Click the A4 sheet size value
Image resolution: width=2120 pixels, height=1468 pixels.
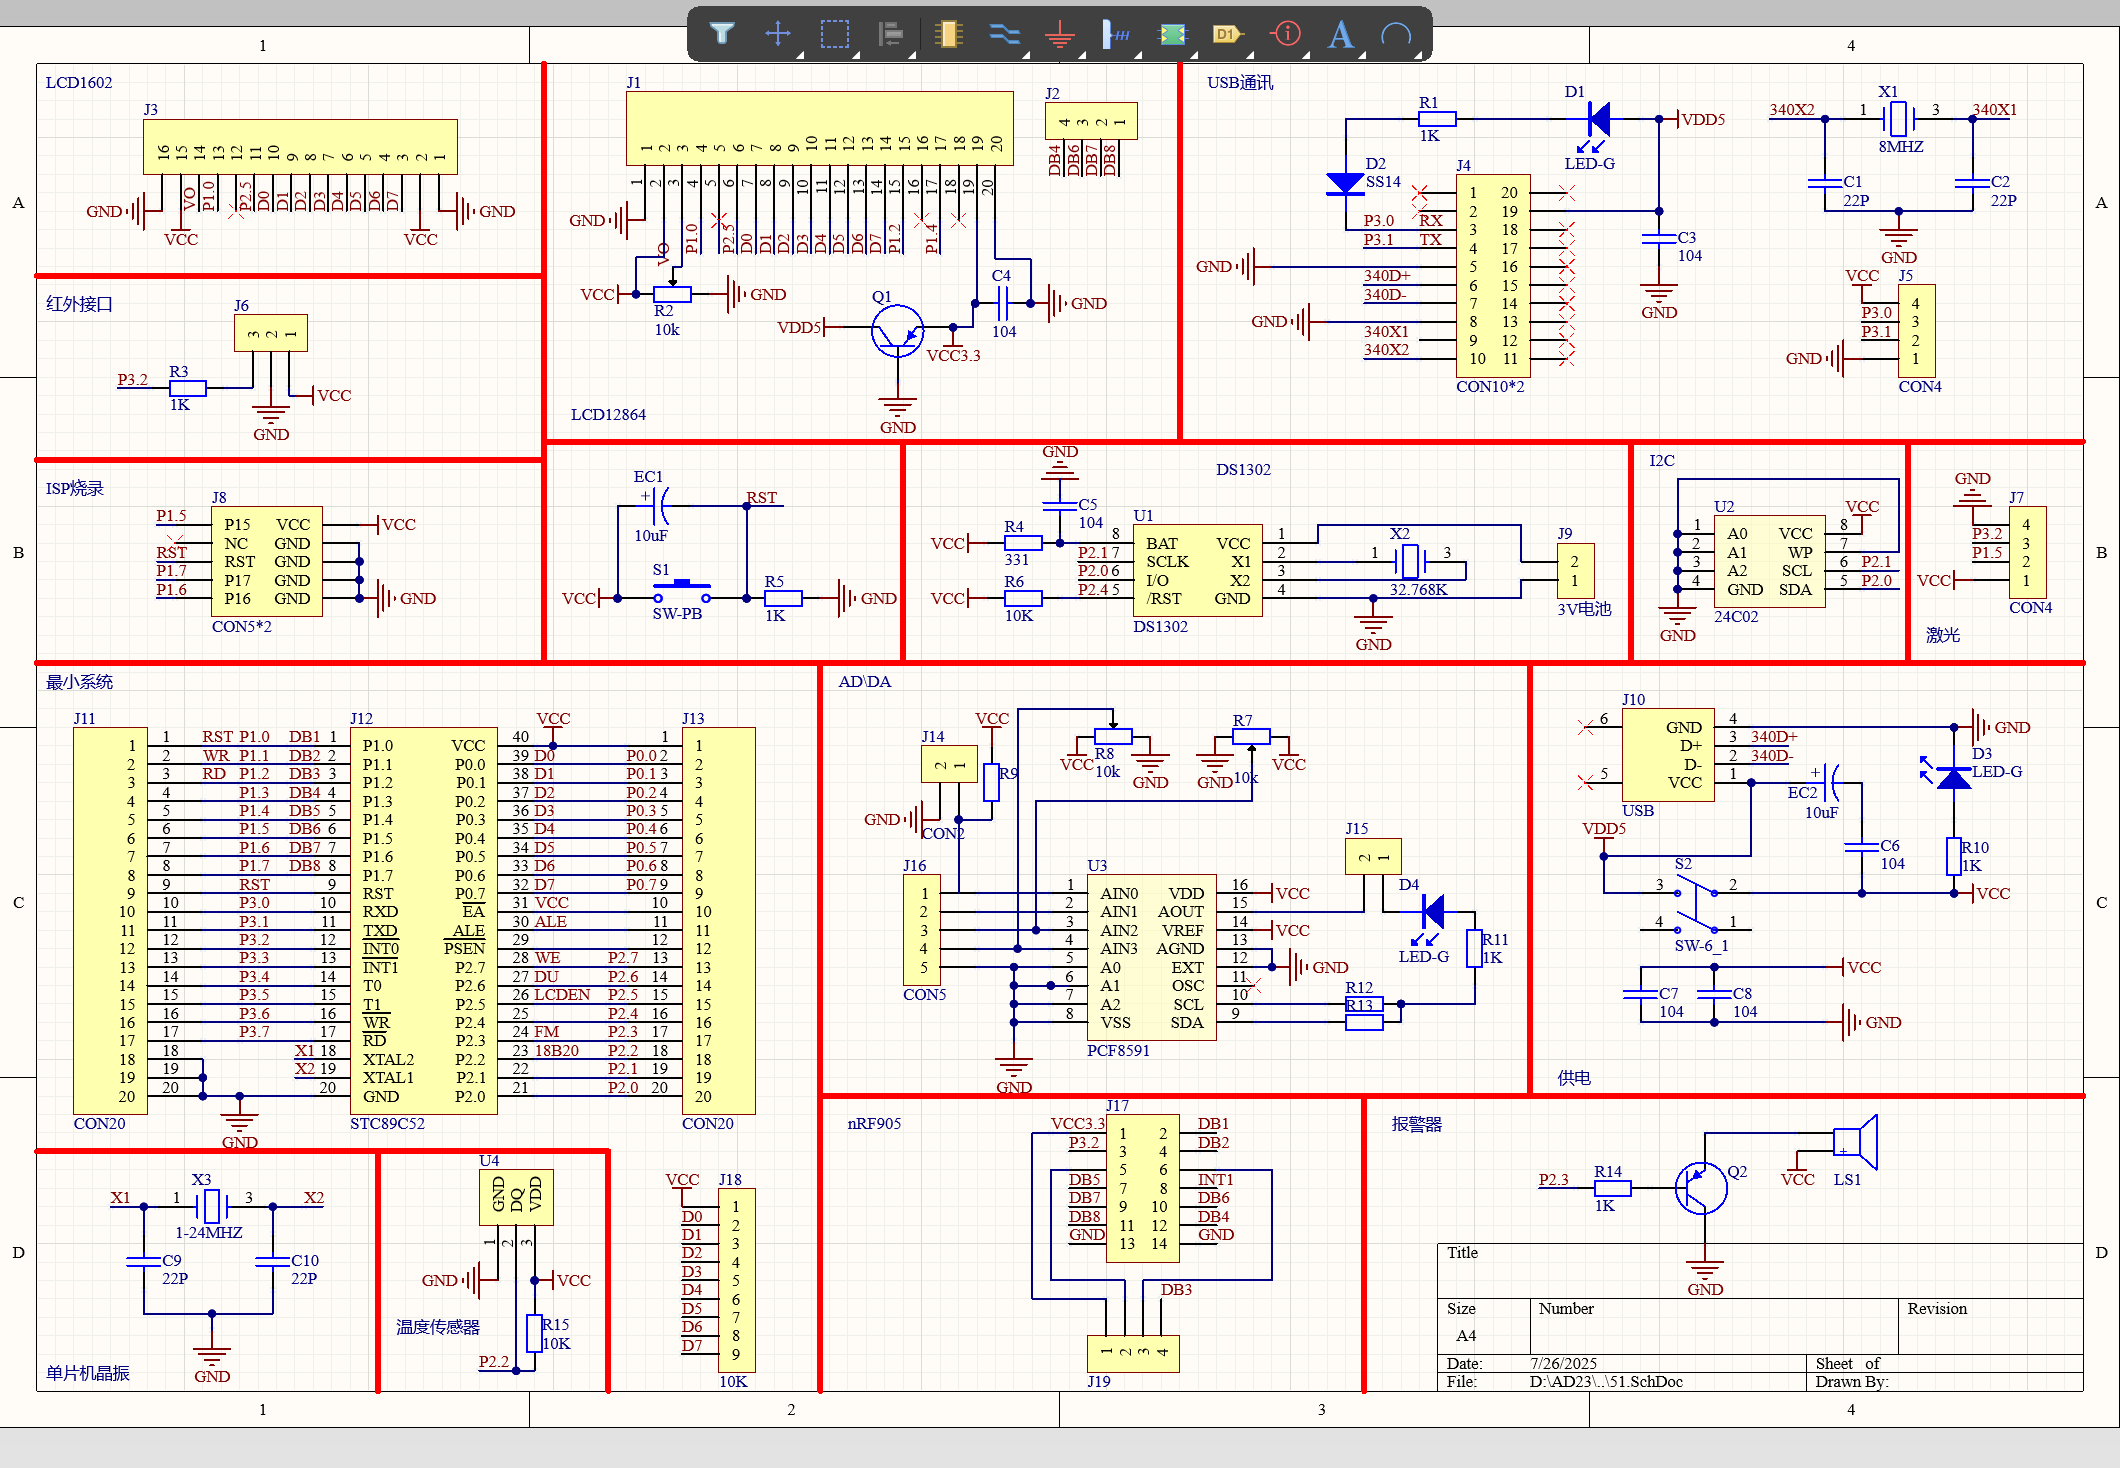click(1466, 1335)
